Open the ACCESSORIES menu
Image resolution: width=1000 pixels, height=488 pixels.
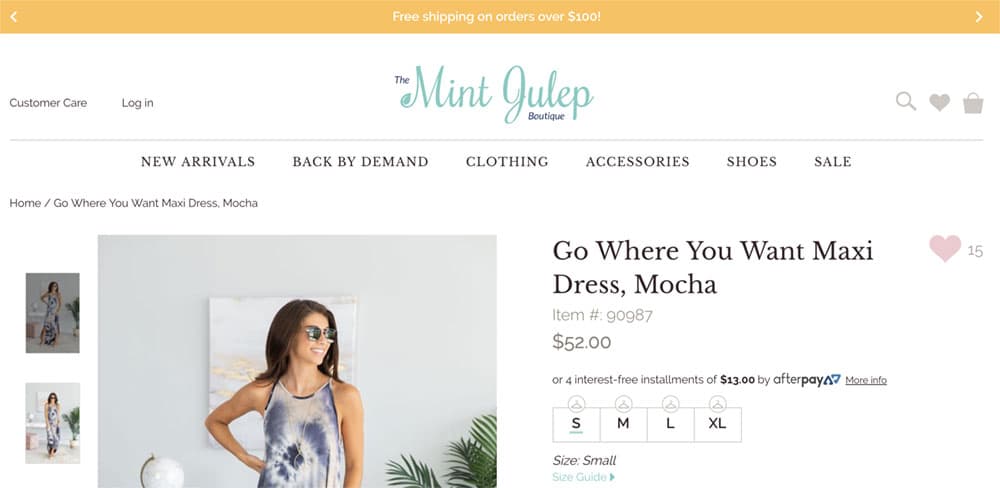(638, 161)
